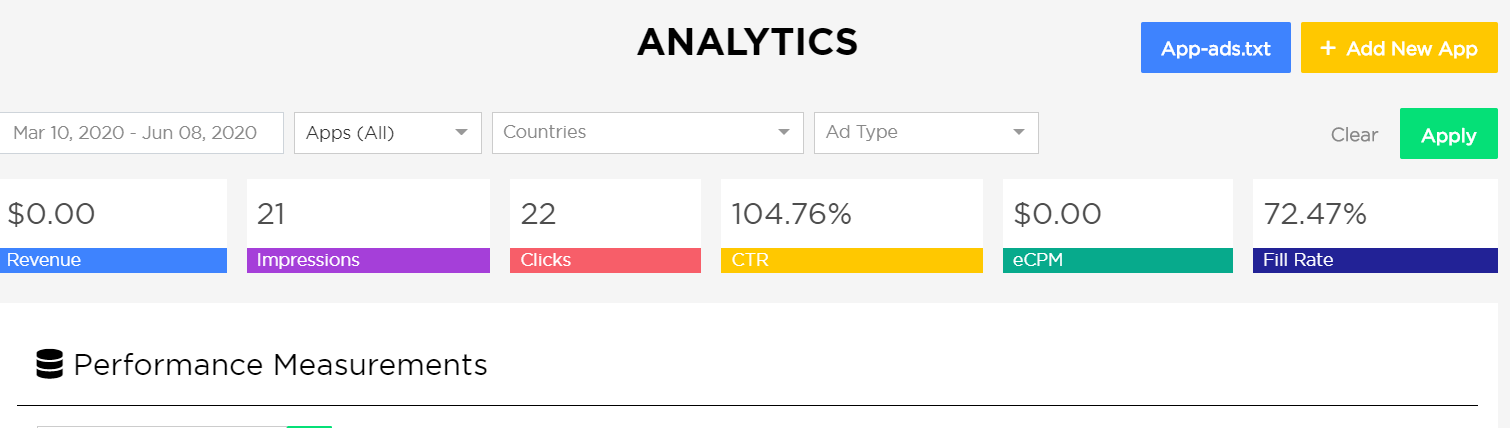Open the Apps (All) dropdown

387,133
